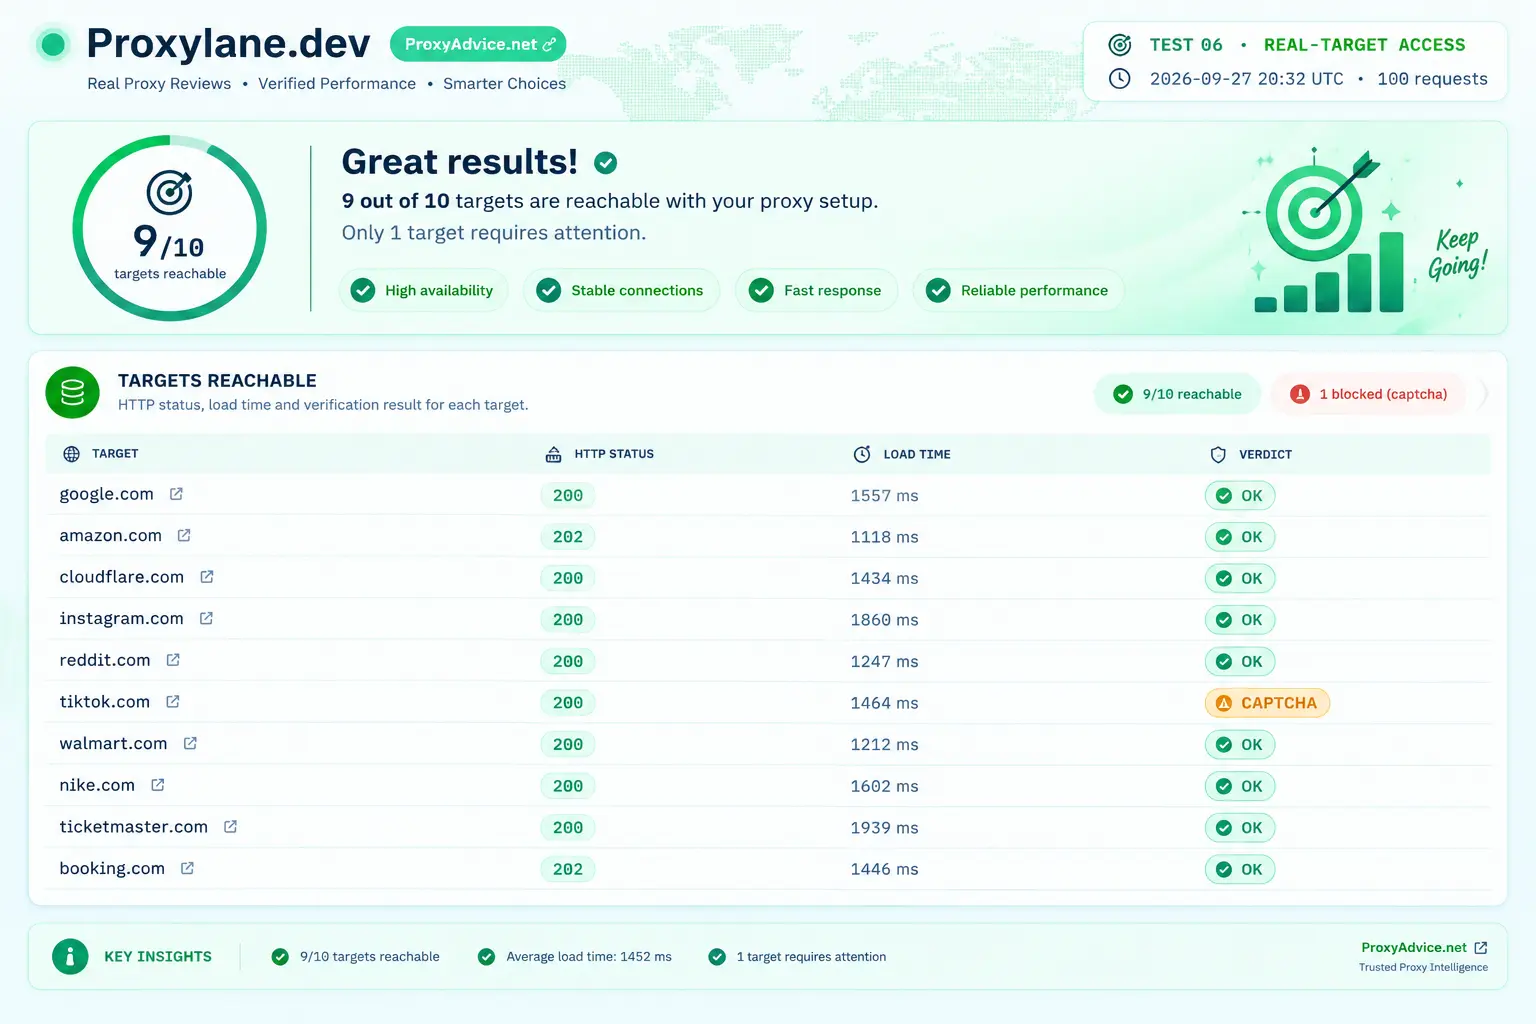Screen dimensions: 1536x1024
Task: Sort by the HTTP STATUS column header
Action: point(614,454)
